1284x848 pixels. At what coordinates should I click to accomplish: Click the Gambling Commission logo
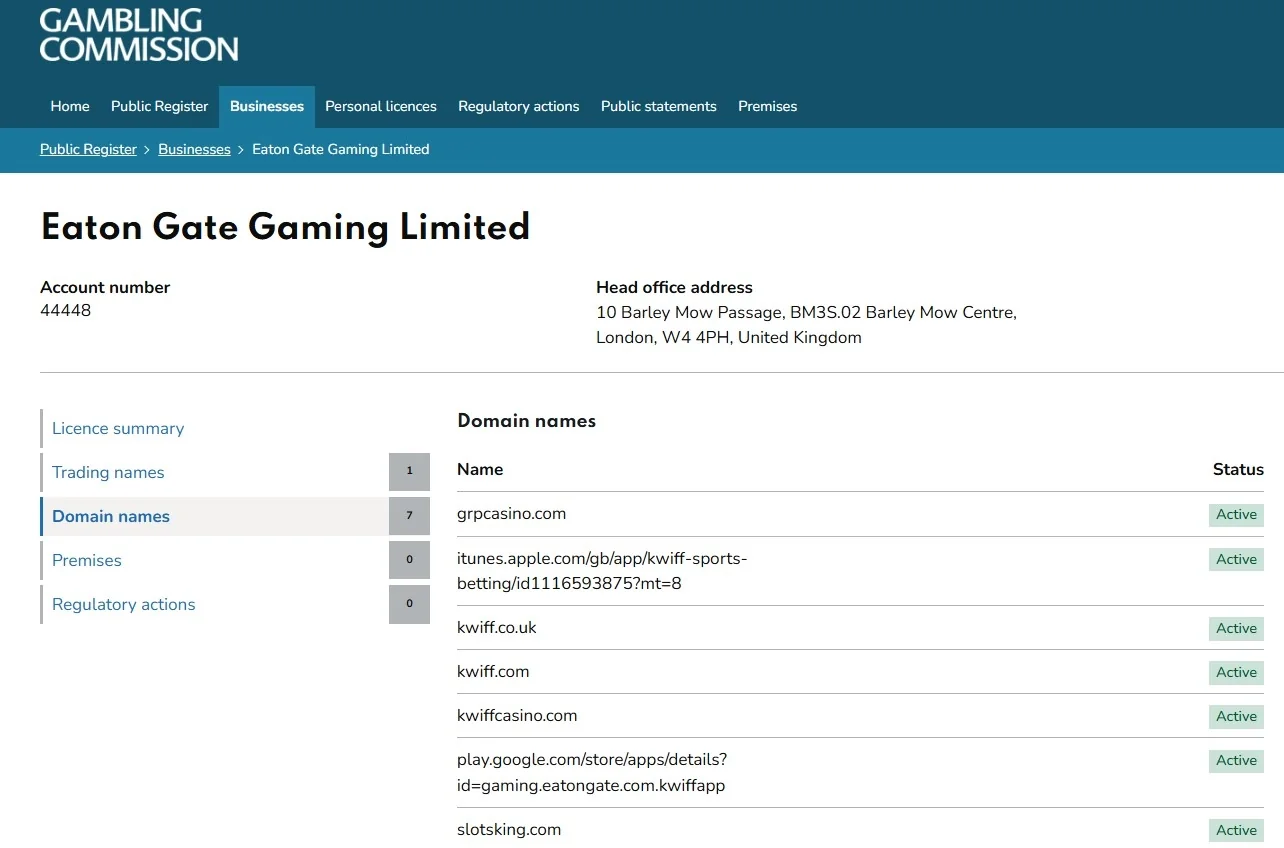[x=139, y=34]
